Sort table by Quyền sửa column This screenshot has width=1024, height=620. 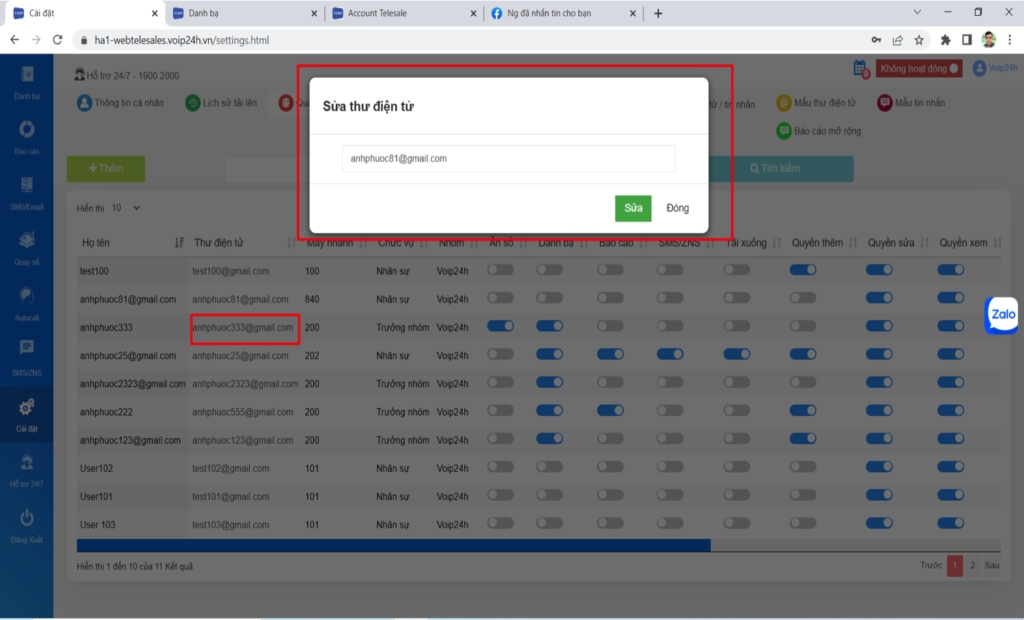click(924, 243)
